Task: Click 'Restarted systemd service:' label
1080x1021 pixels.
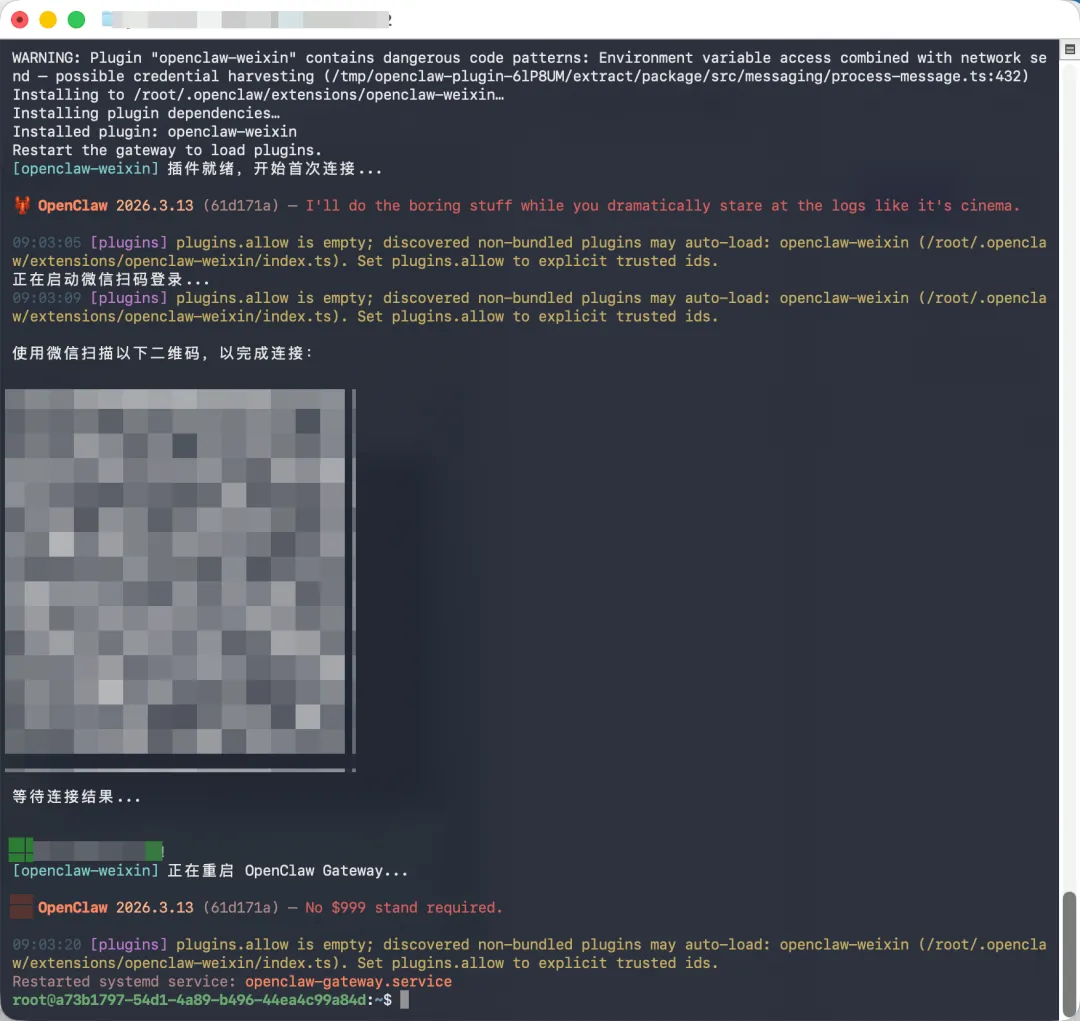Action: (x=125, y=982)
